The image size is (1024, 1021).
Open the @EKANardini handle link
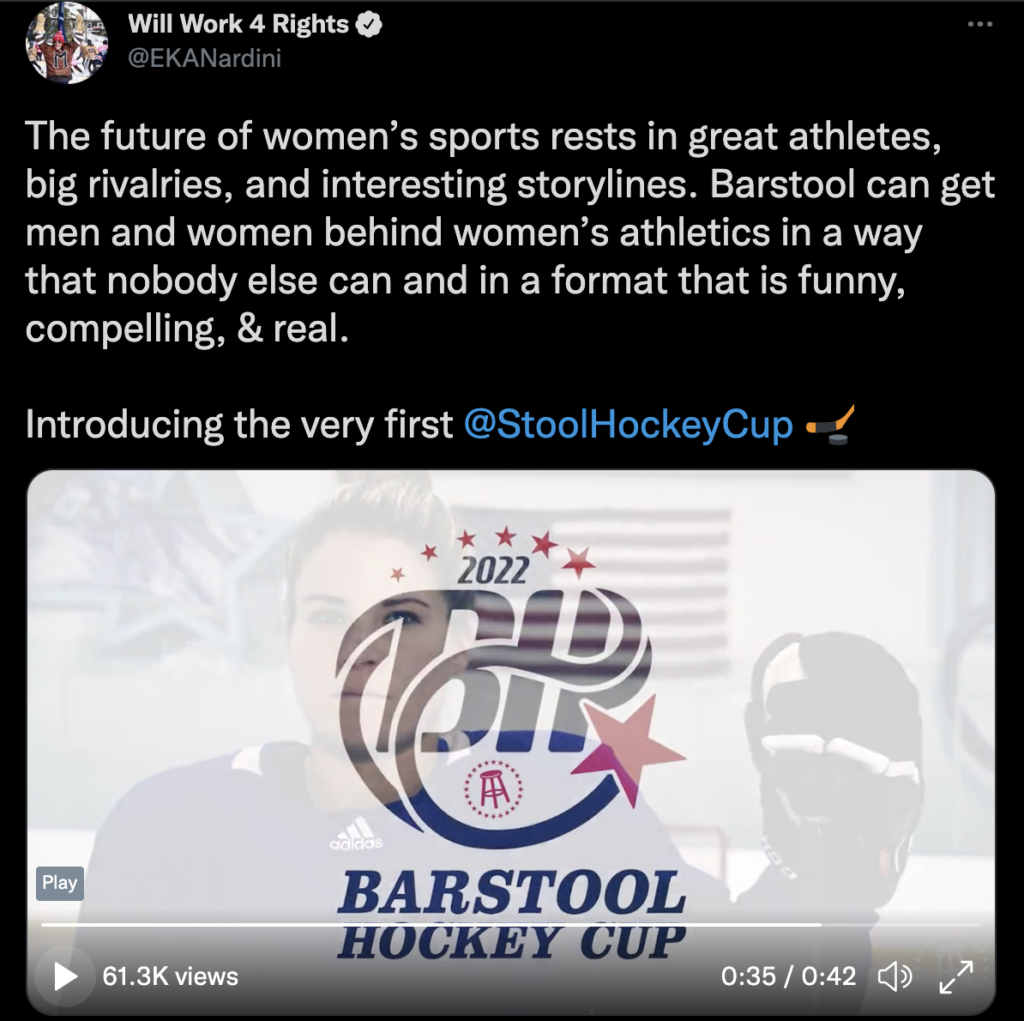click(204, 58)
